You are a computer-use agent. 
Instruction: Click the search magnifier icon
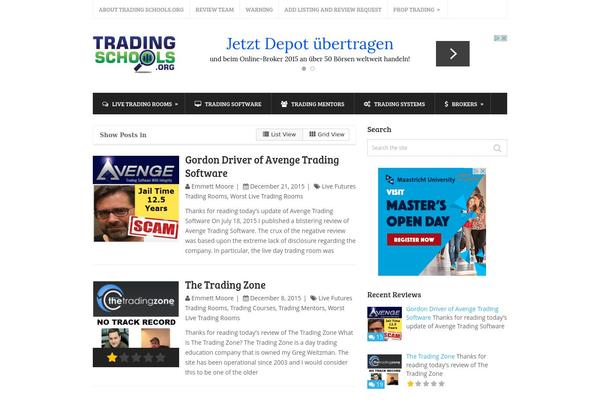tap(497, 148)
